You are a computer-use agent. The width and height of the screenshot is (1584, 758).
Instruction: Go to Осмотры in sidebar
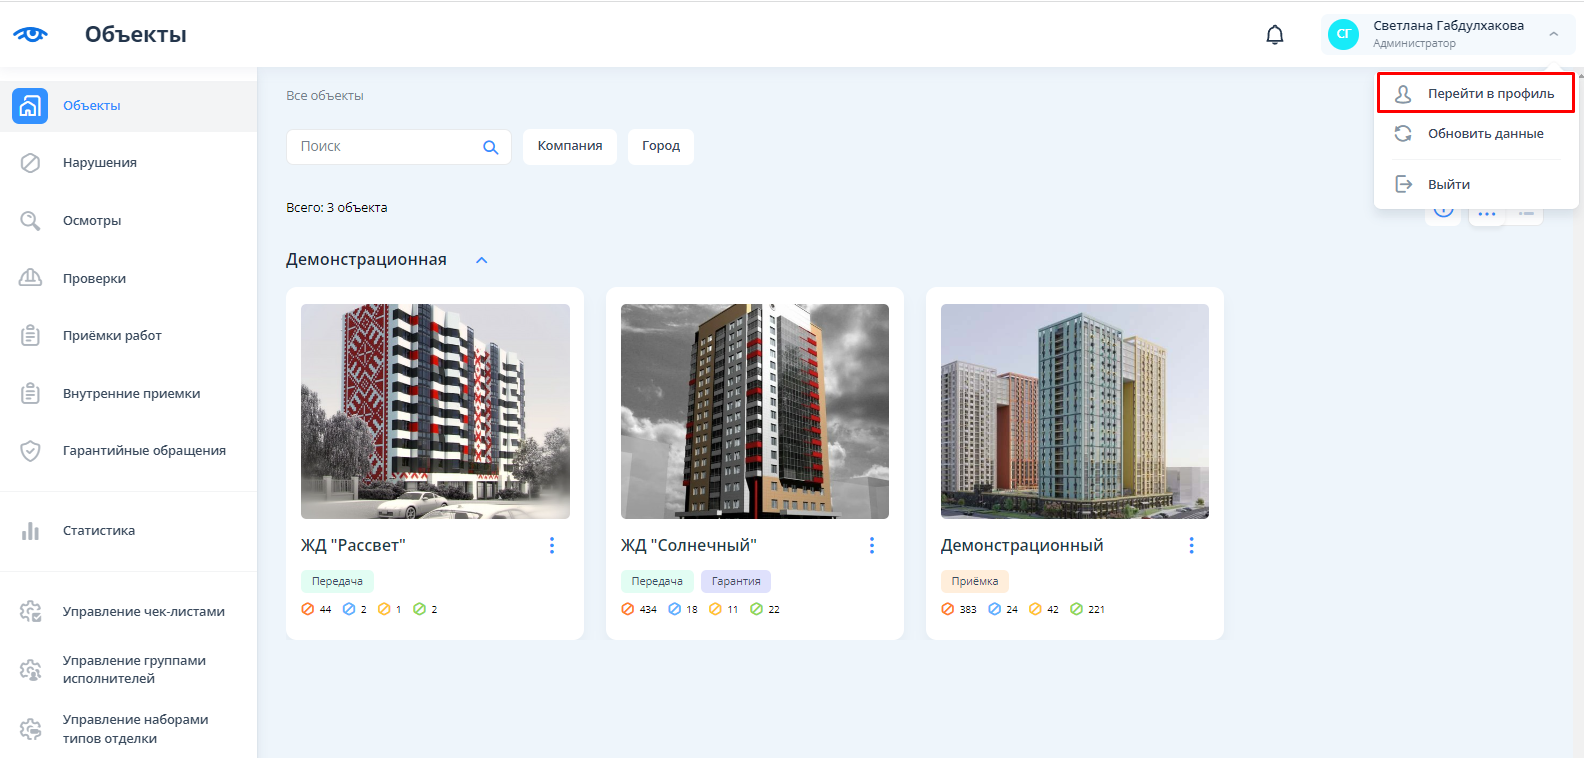coord(92,221)
